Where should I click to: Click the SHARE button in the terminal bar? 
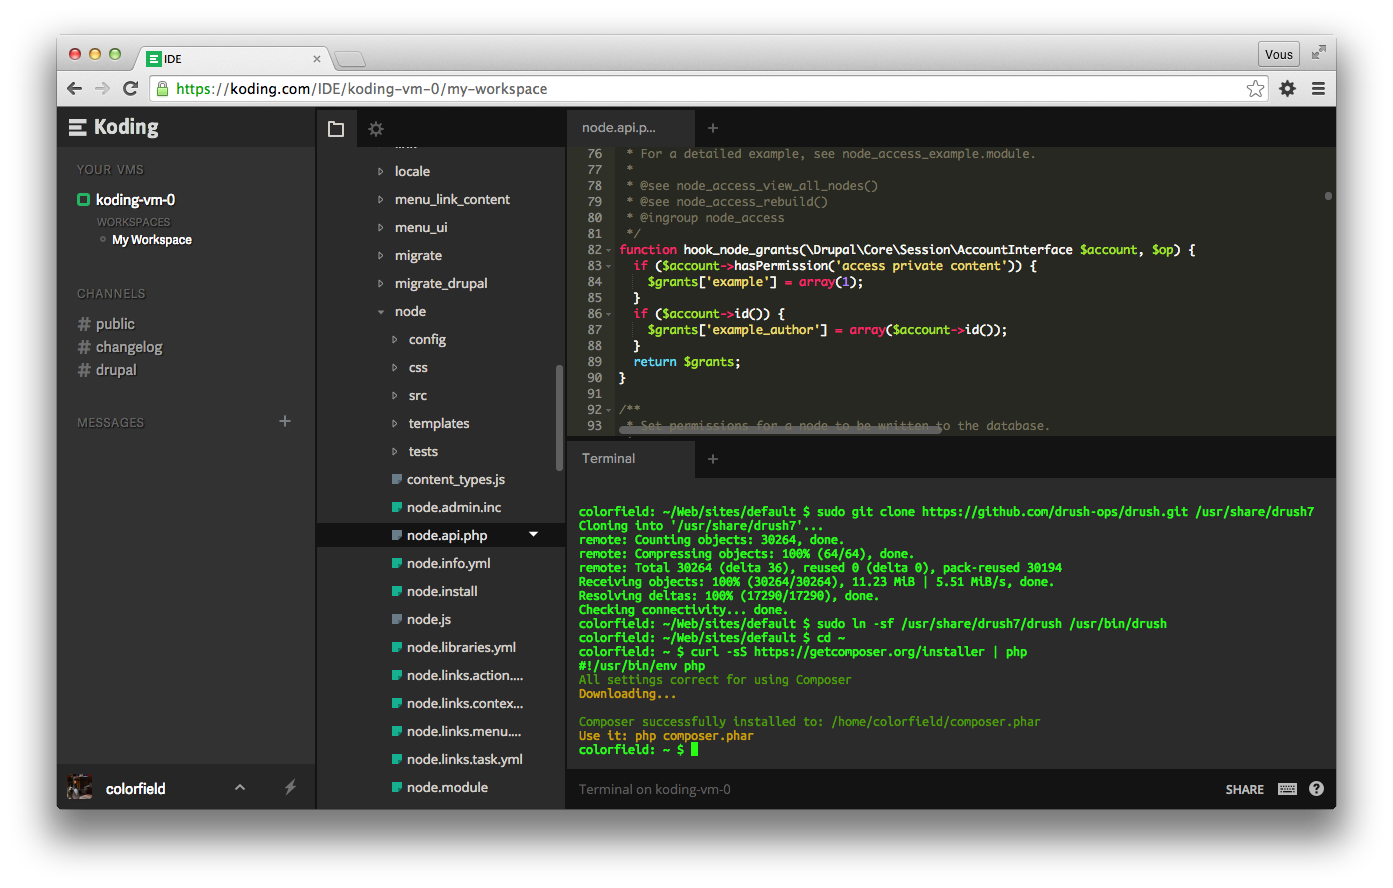[x=1244, y=789]
